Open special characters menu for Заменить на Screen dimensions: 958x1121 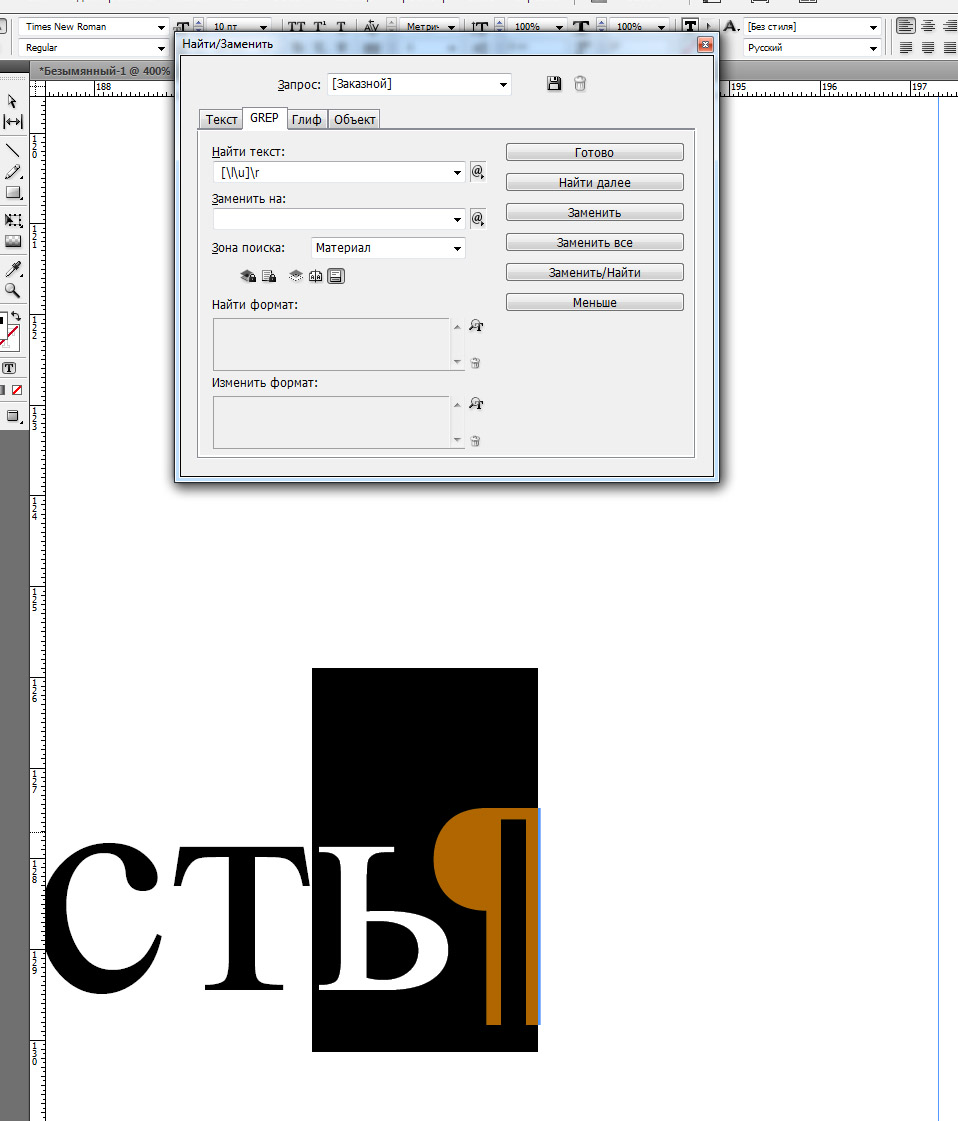click(478, 219)
